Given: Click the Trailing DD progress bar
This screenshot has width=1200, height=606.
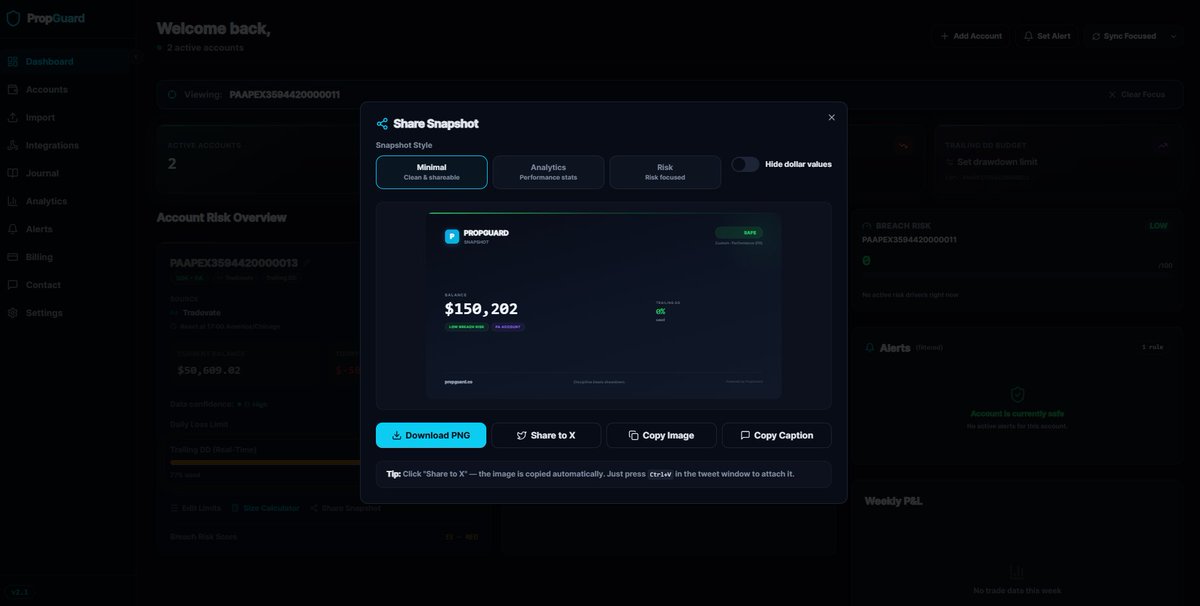Looking at the screenshot, I should click(266, 463).
